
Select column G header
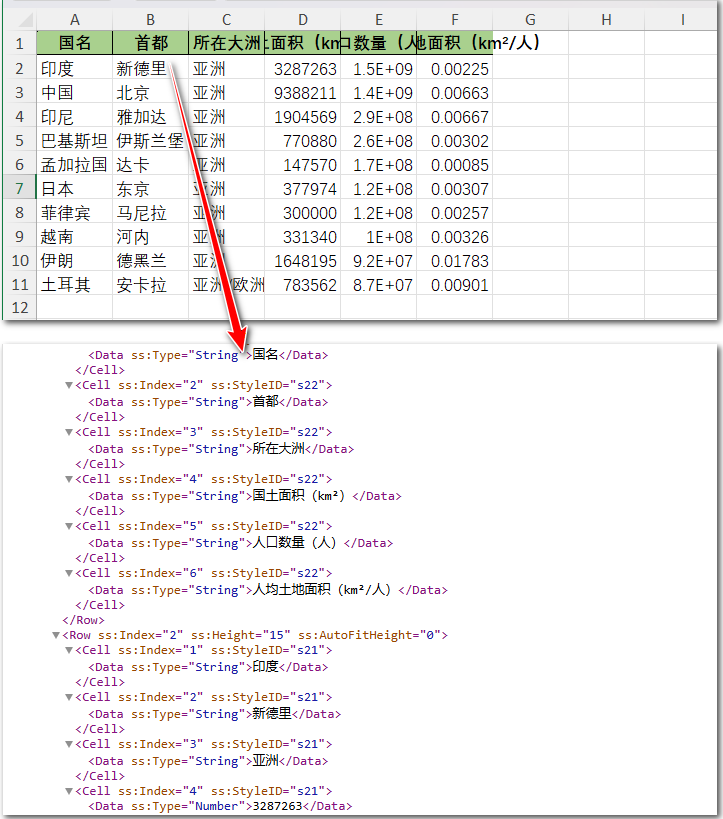tap(530, 20)
